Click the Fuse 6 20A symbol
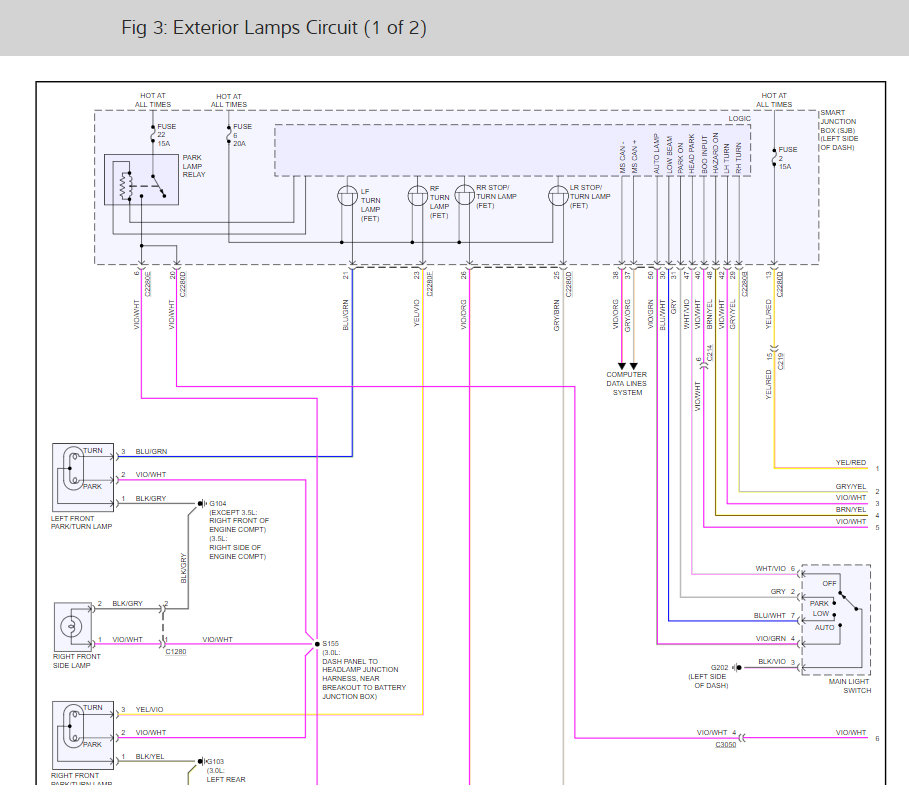The height and width of the screenshot is (811, 909). pos(229,135)
